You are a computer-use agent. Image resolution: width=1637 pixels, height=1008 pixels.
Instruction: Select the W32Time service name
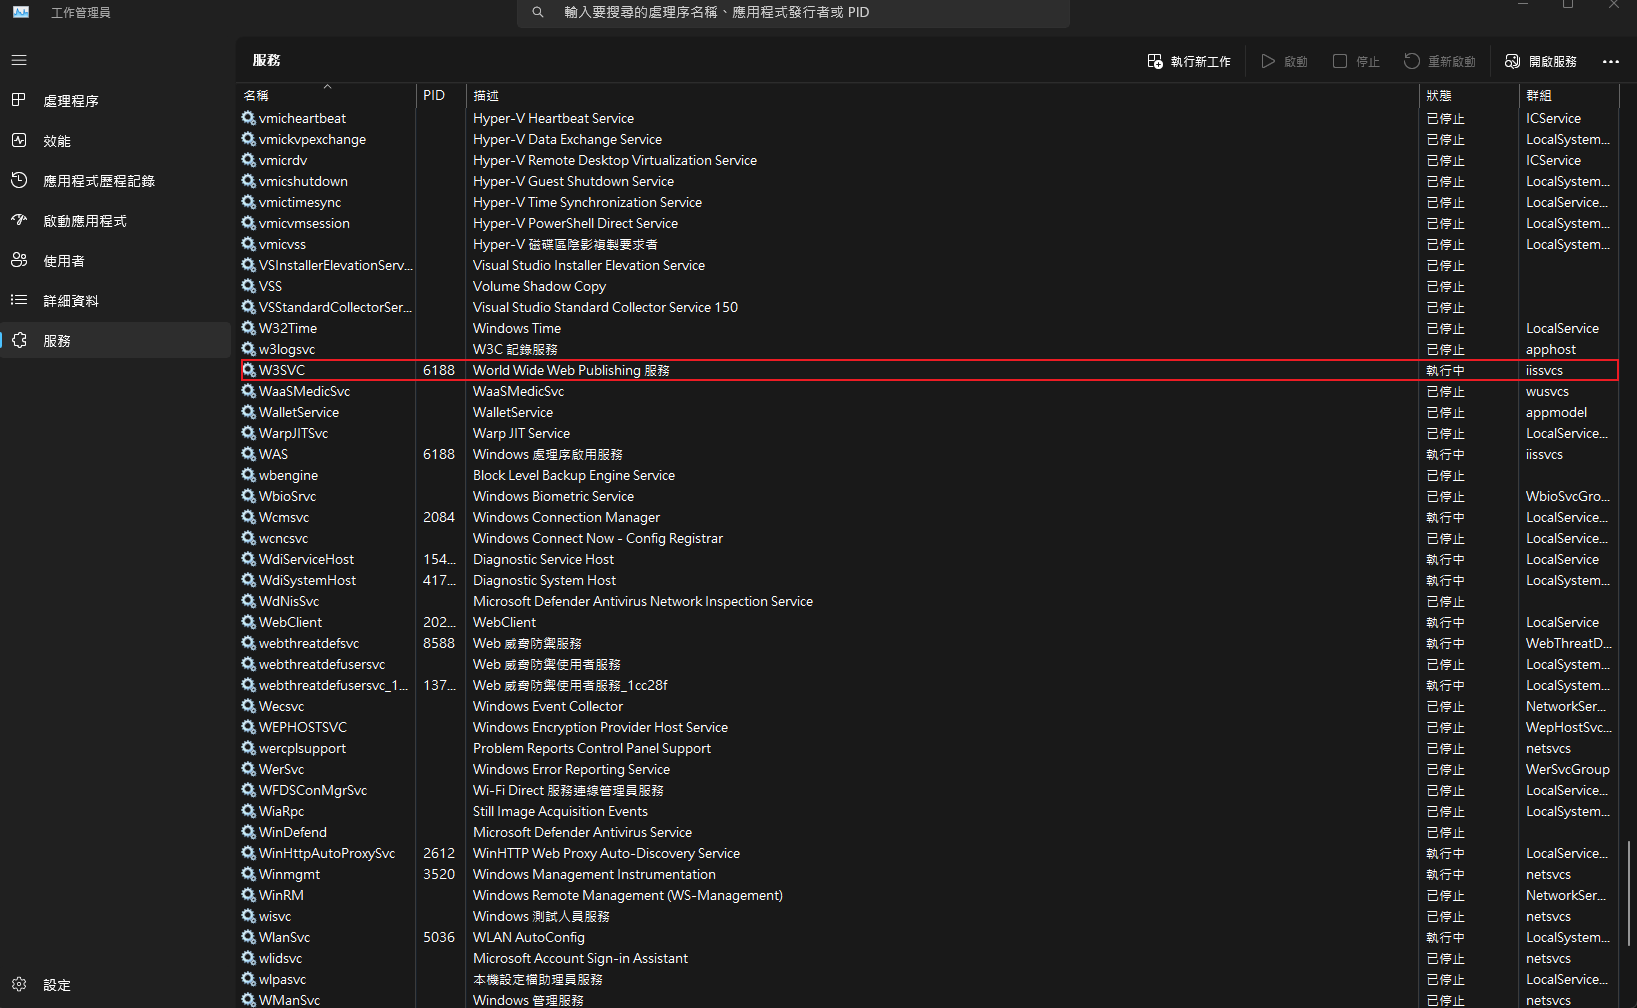click(x=288, y=328)
